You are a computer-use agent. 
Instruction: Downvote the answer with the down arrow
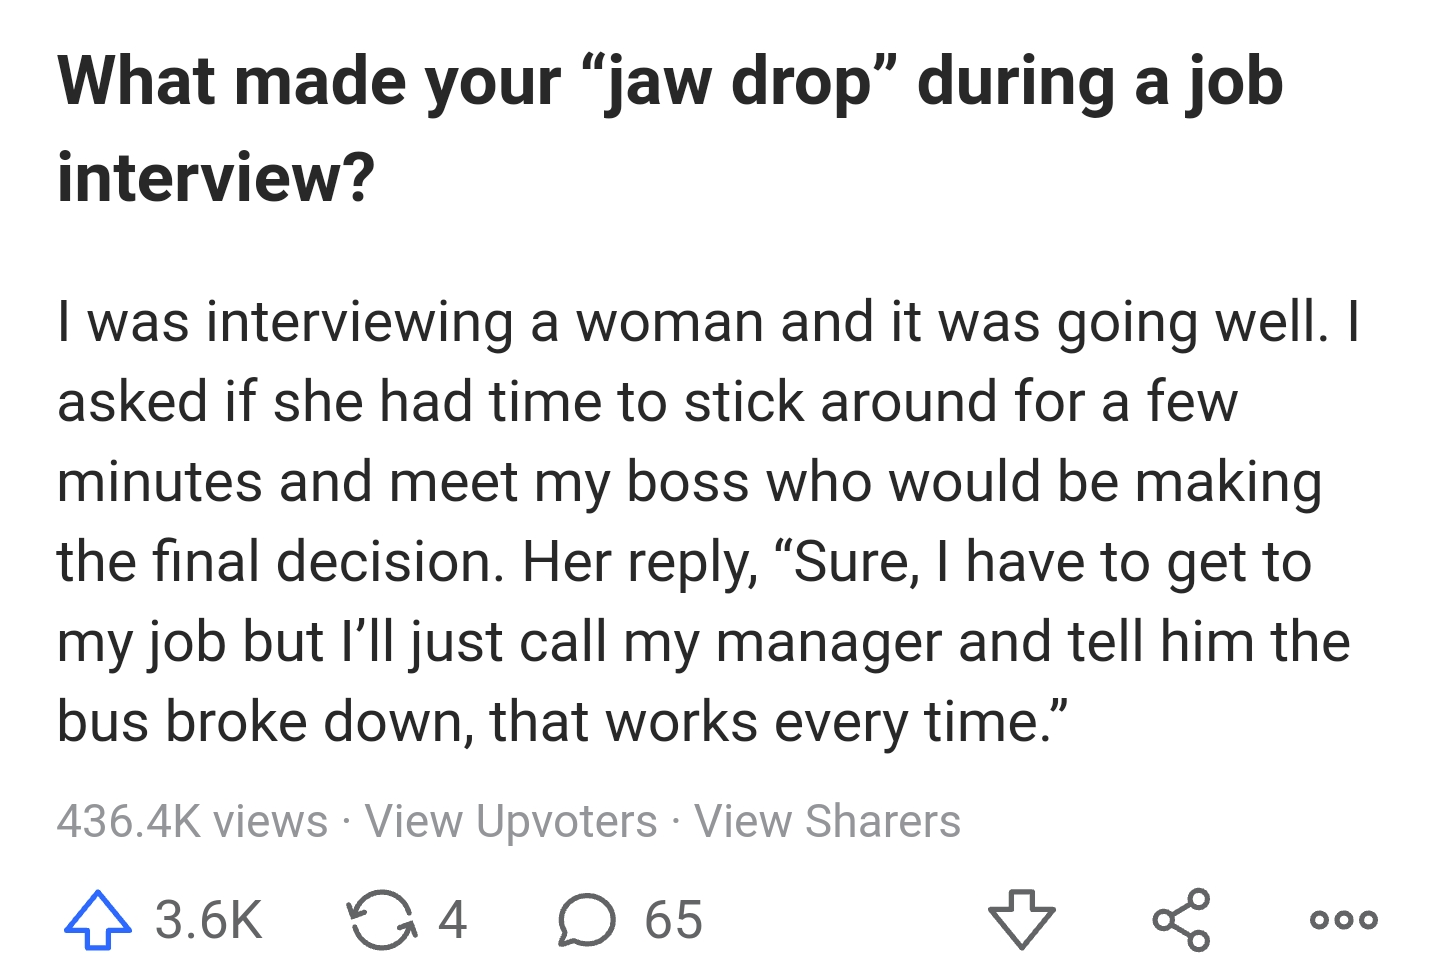coord(1021,919)
